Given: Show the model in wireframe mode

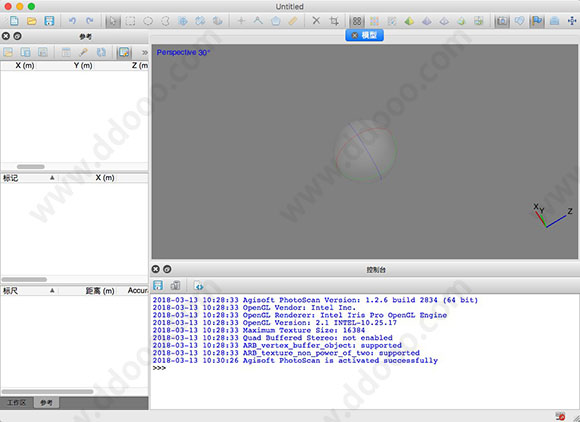Looking at the screenshot, I should 444,21.
